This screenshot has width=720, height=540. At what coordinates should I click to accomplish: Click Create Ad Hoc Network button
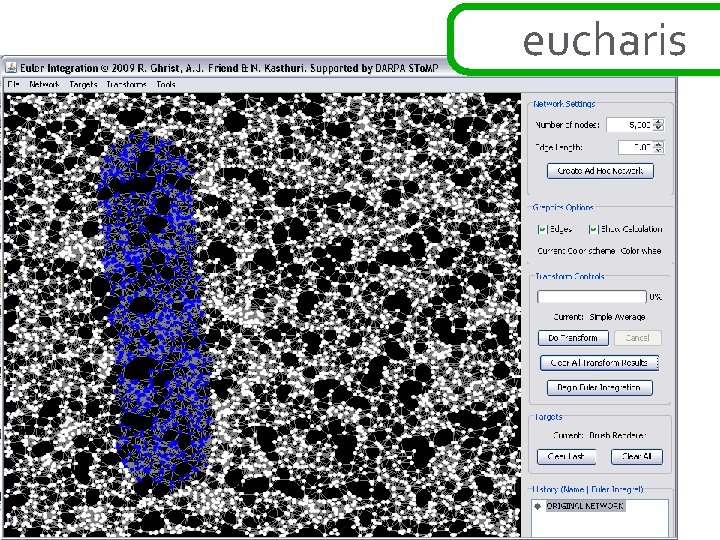tap(600, 171)
